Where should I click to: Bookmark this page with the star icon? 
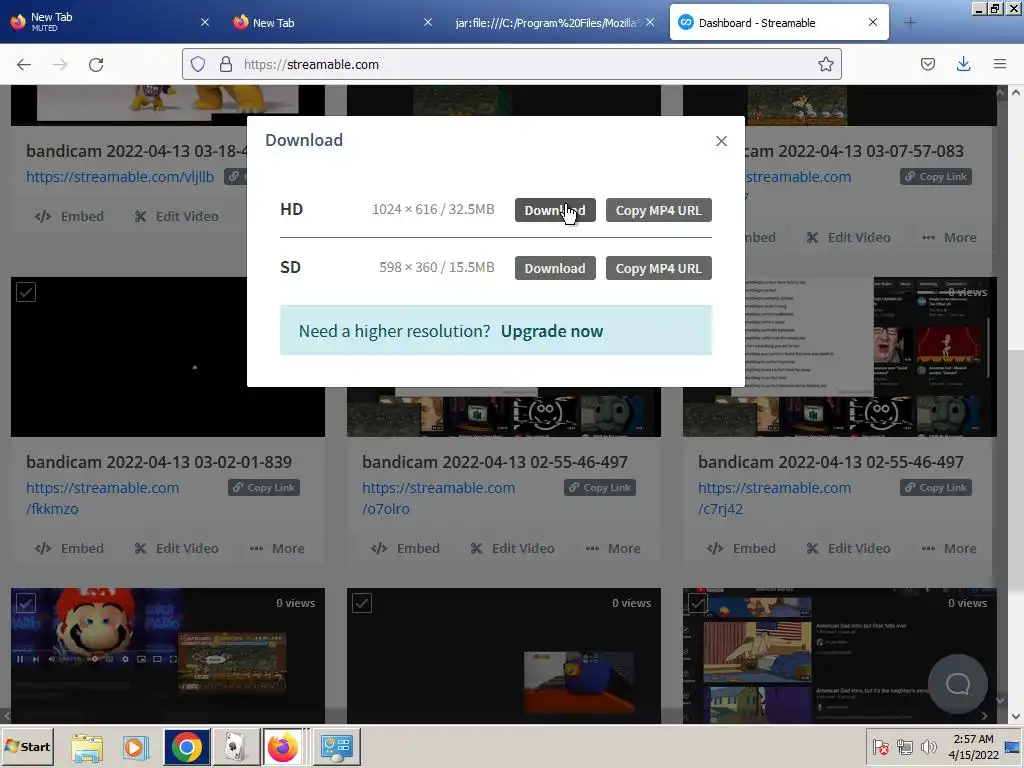point(825,64)
